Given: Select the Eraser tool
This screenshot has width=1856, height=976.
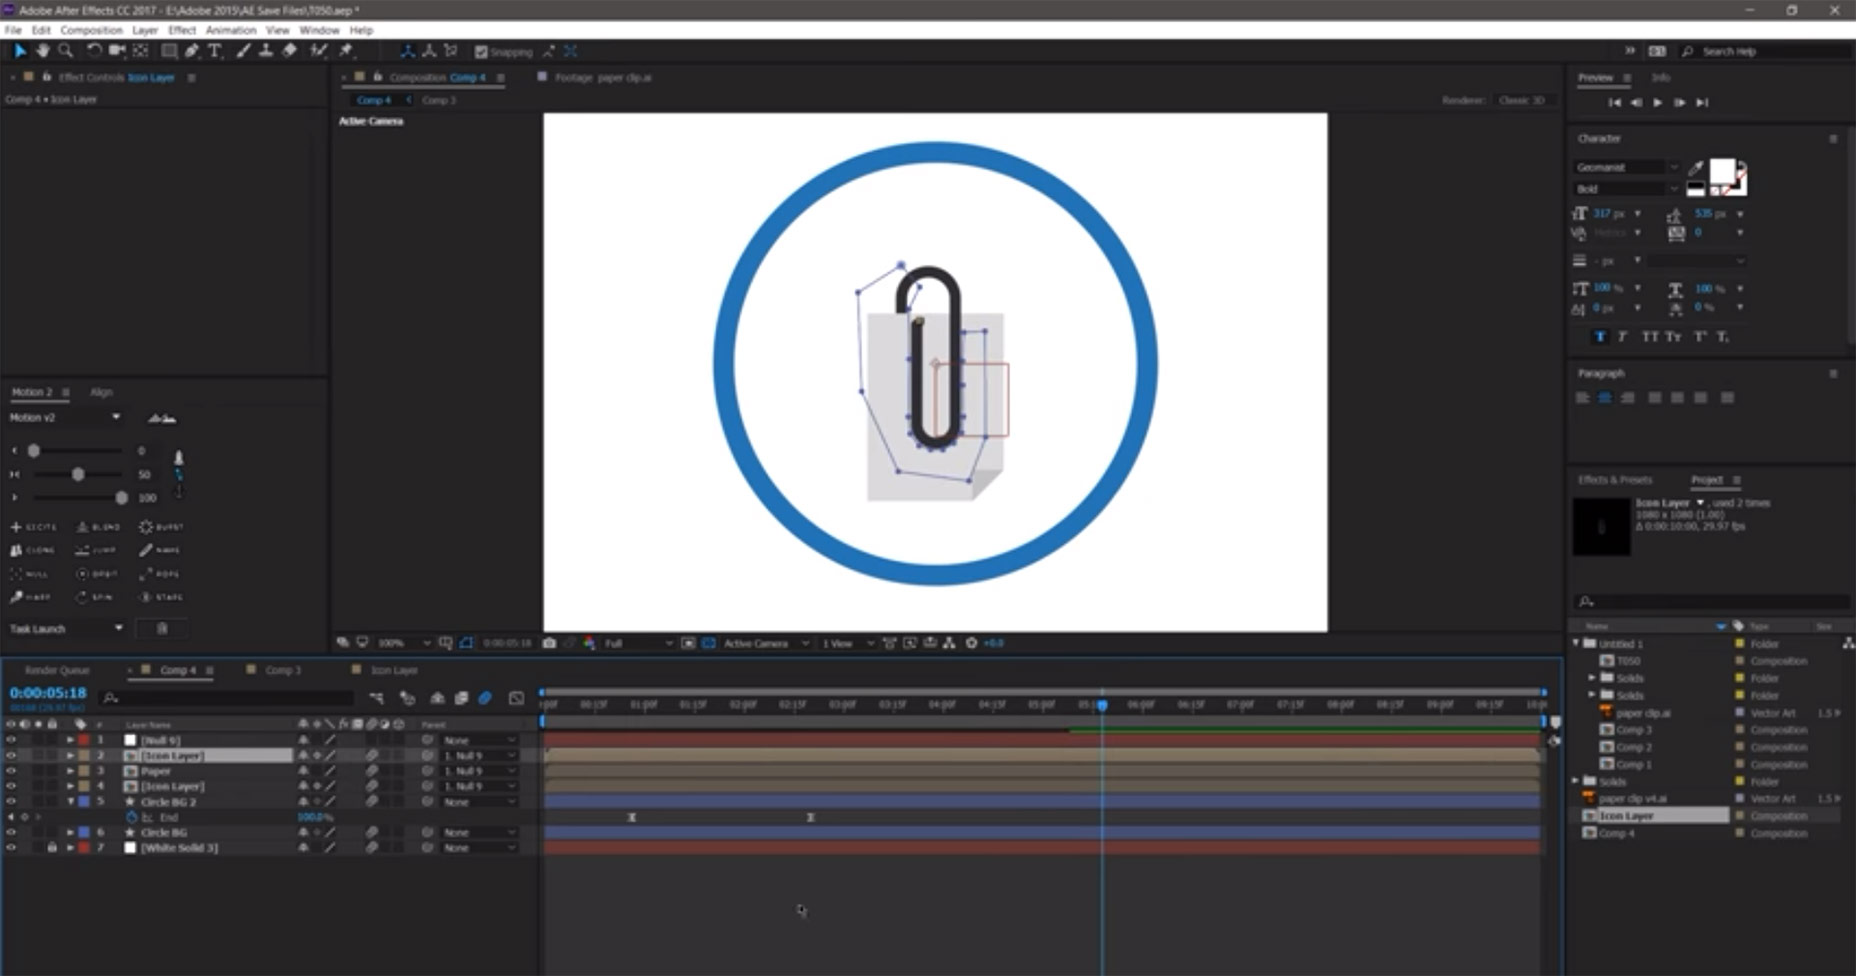Looking at the screenshot, I should pyautogui.click(x=289, y=51).
